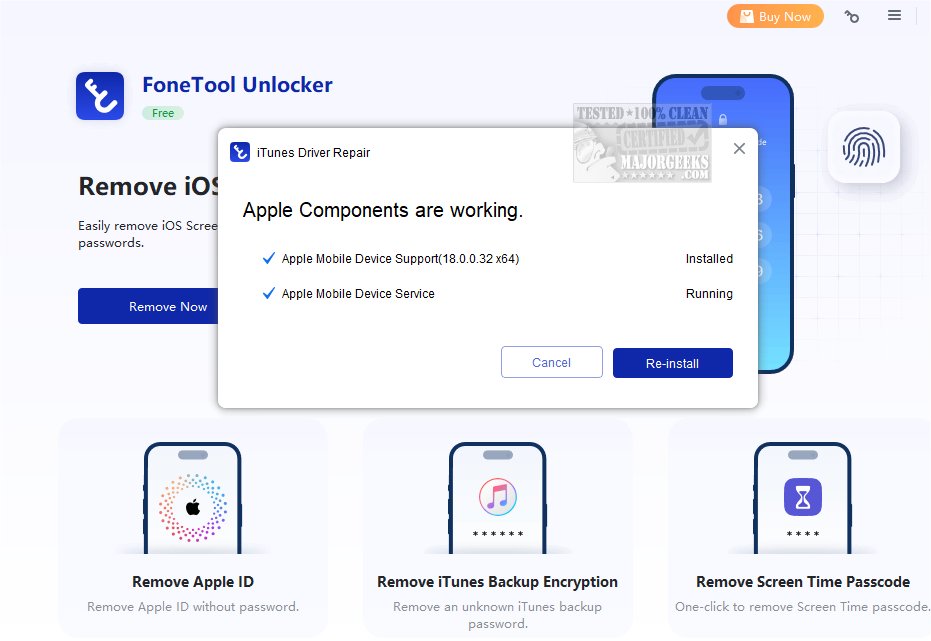Image resolution: width=931 pixels, height=641 pixels.
Task: Open the key/register icon in top bar
Action: (851, 17)
